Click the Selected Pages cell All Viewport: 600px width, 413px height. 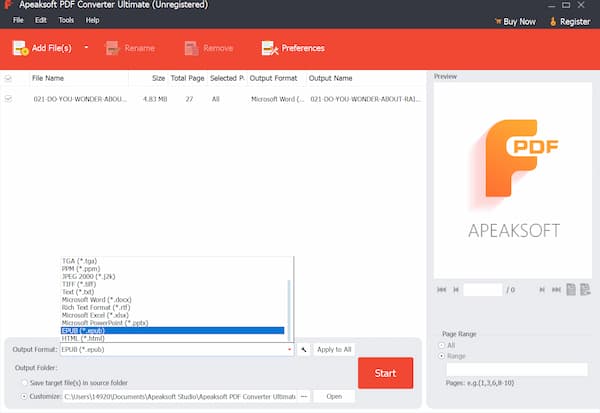tap(215, 100)
